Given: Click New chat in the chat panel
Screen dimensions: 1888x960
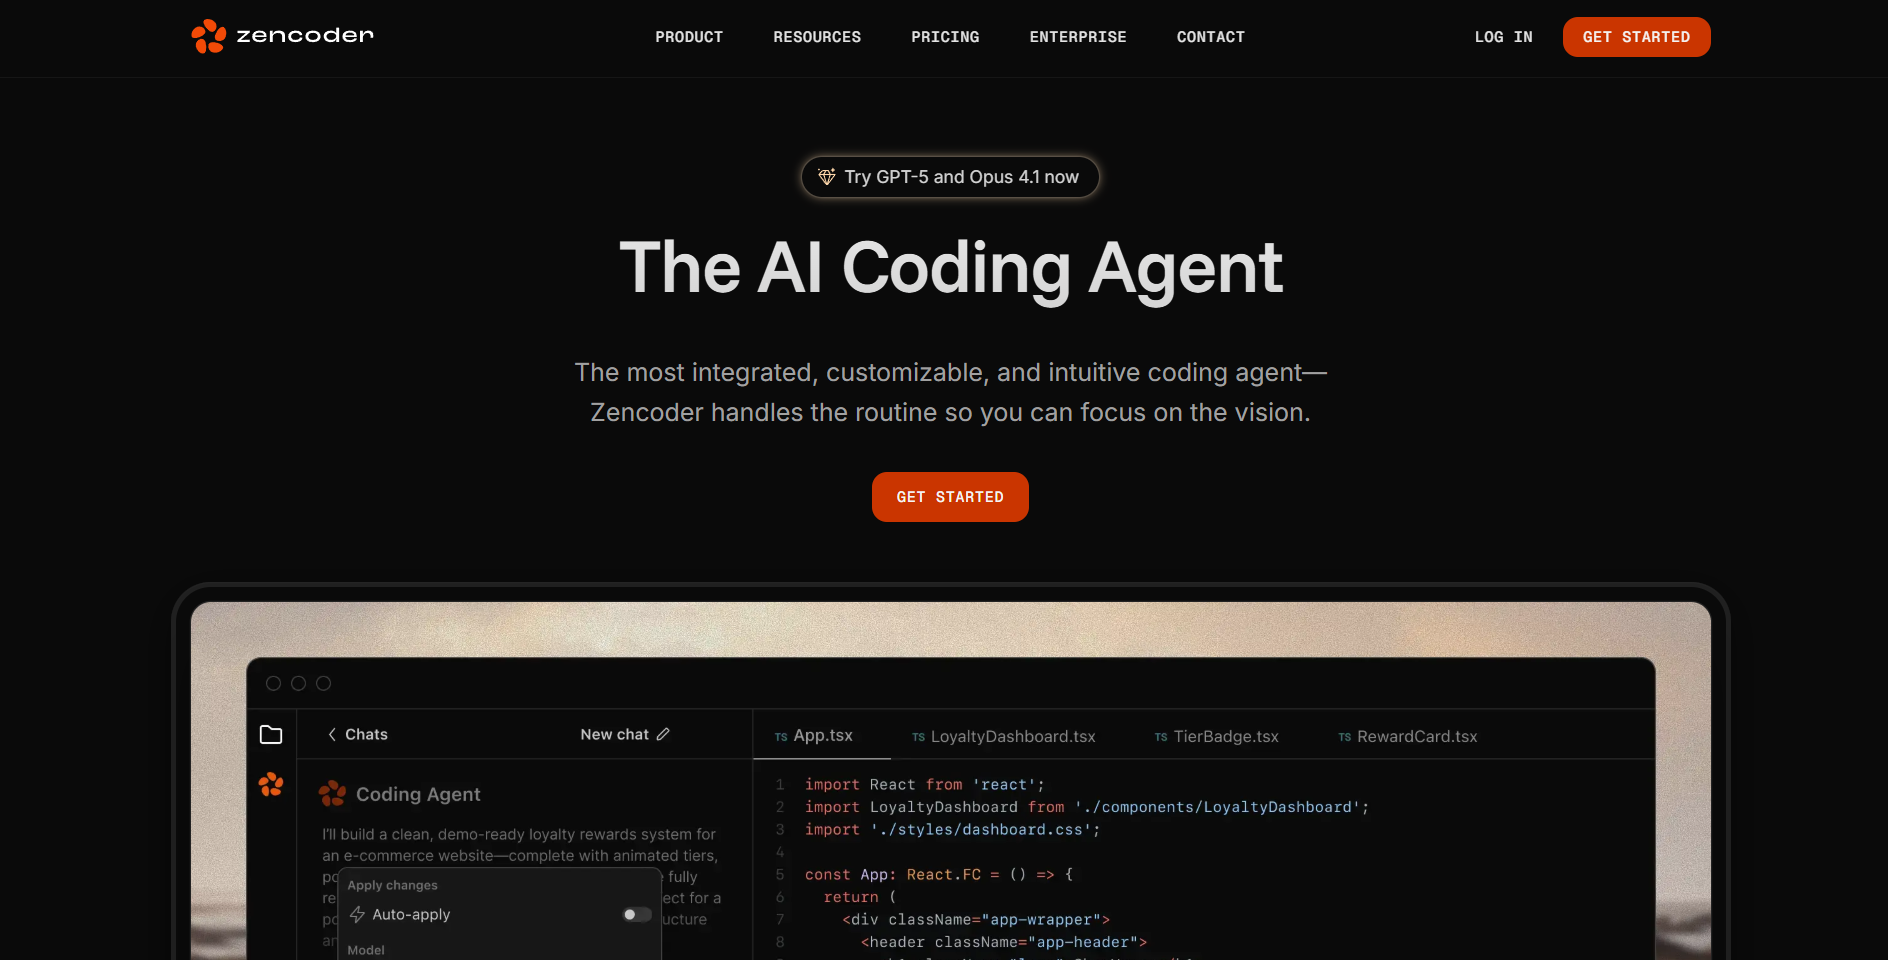Looking at the screenshot, I should click(613, 734).
